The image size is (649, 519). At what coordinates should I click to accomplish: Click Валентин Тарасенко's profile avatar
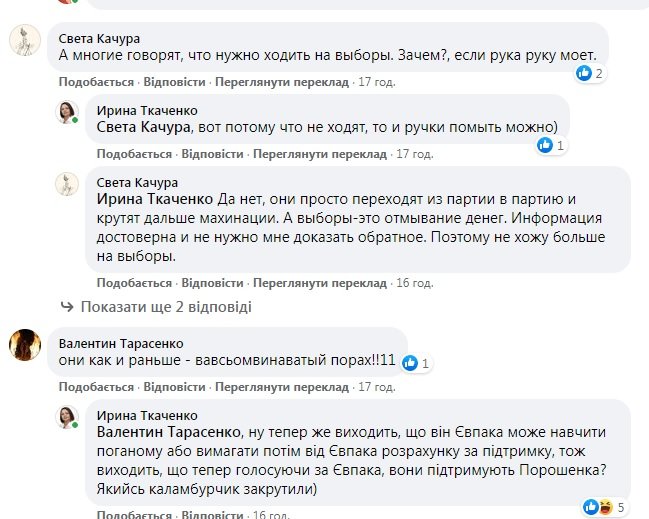[x=24, y=346]
